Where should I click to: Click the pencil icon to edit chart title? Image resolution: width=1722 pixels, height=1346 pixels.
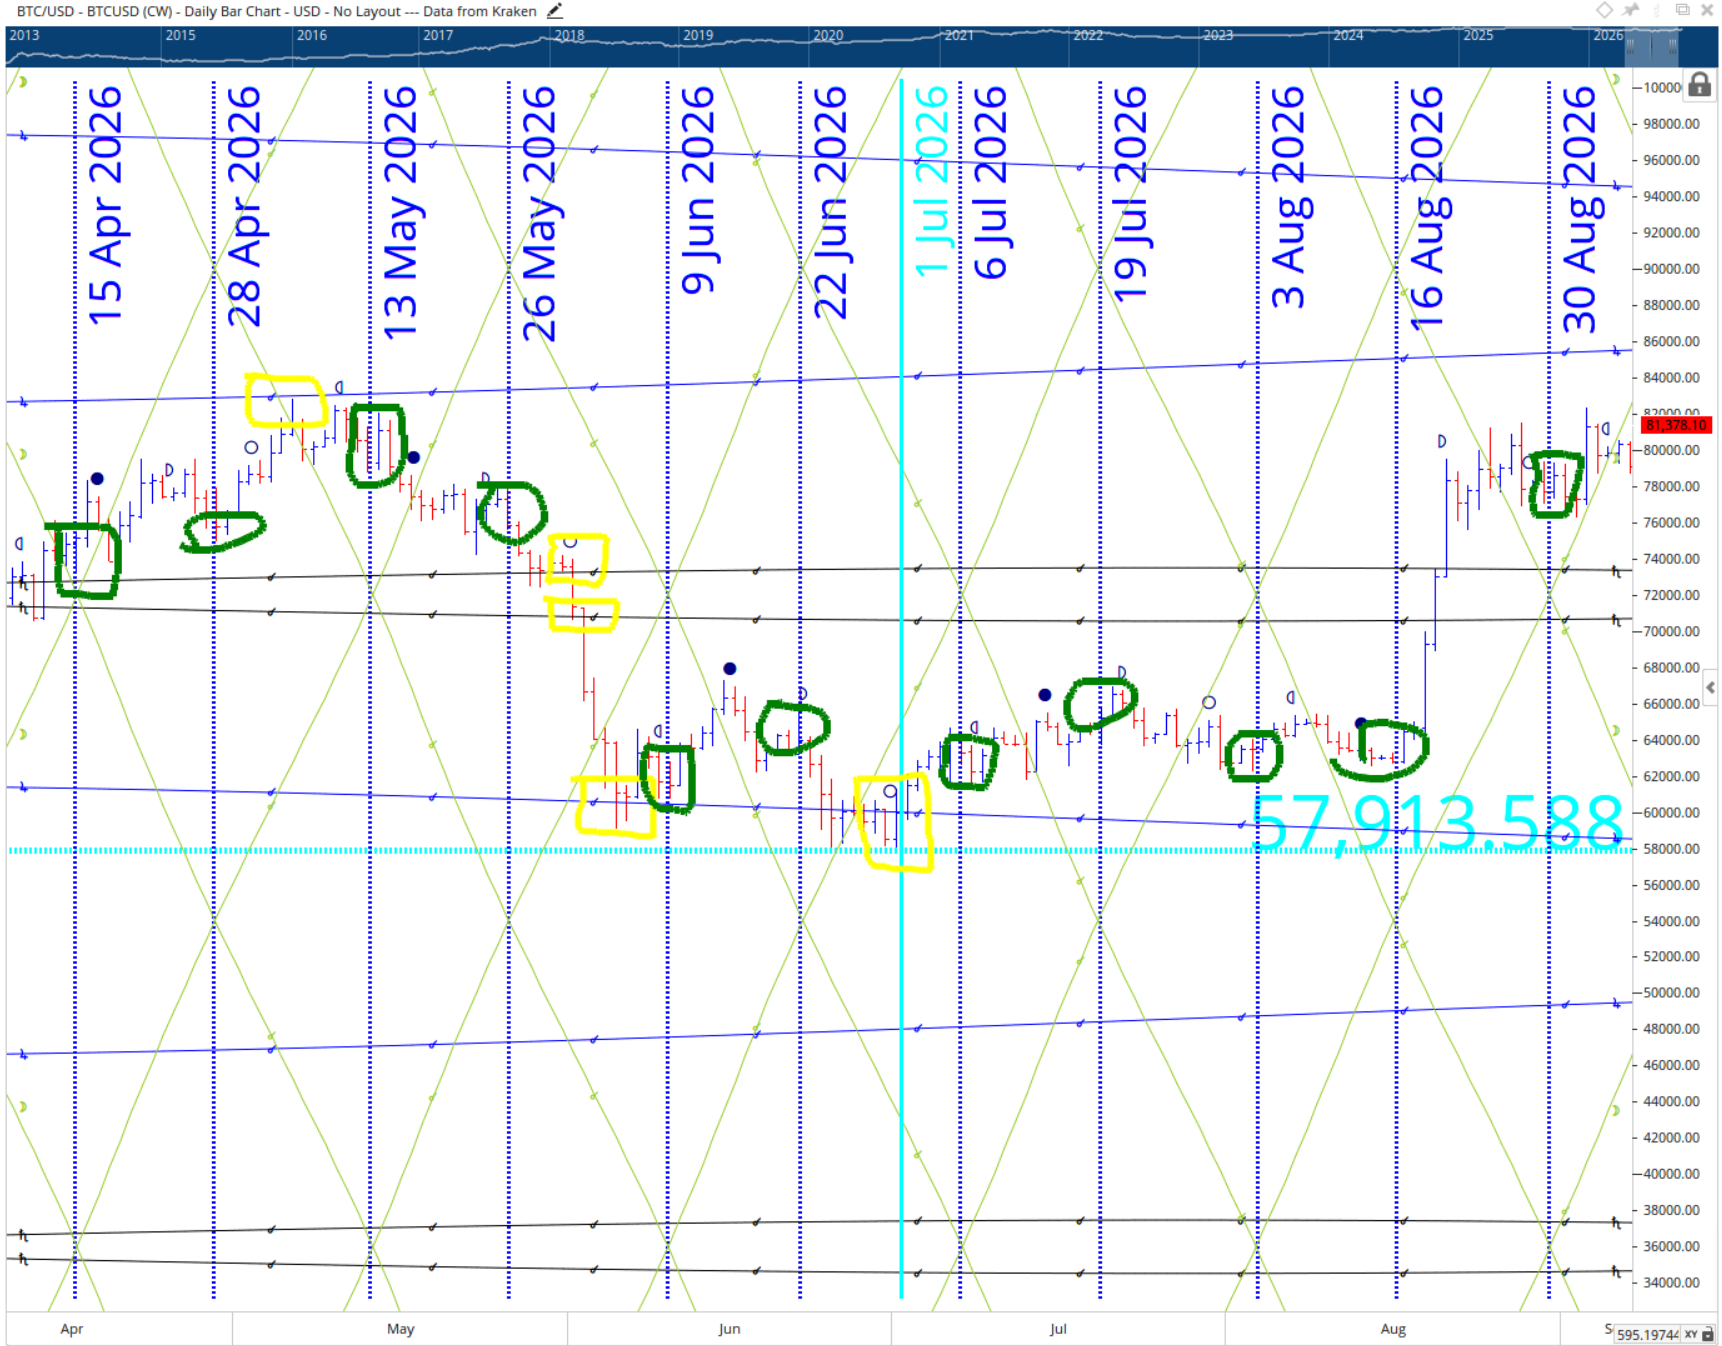click(x=555, y=11)
